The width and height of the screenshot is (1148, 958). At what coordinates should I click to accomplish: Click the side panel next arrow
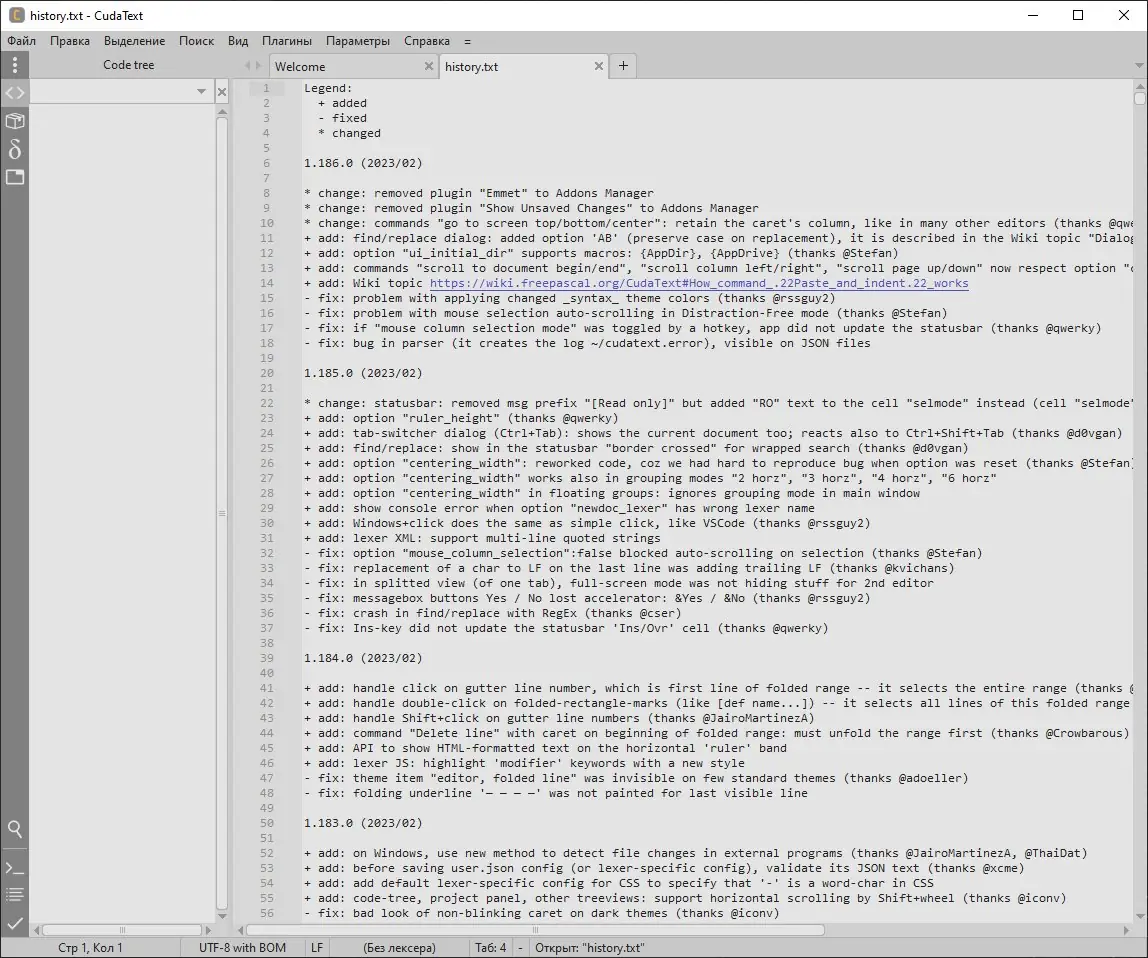(x=258, y=65)
